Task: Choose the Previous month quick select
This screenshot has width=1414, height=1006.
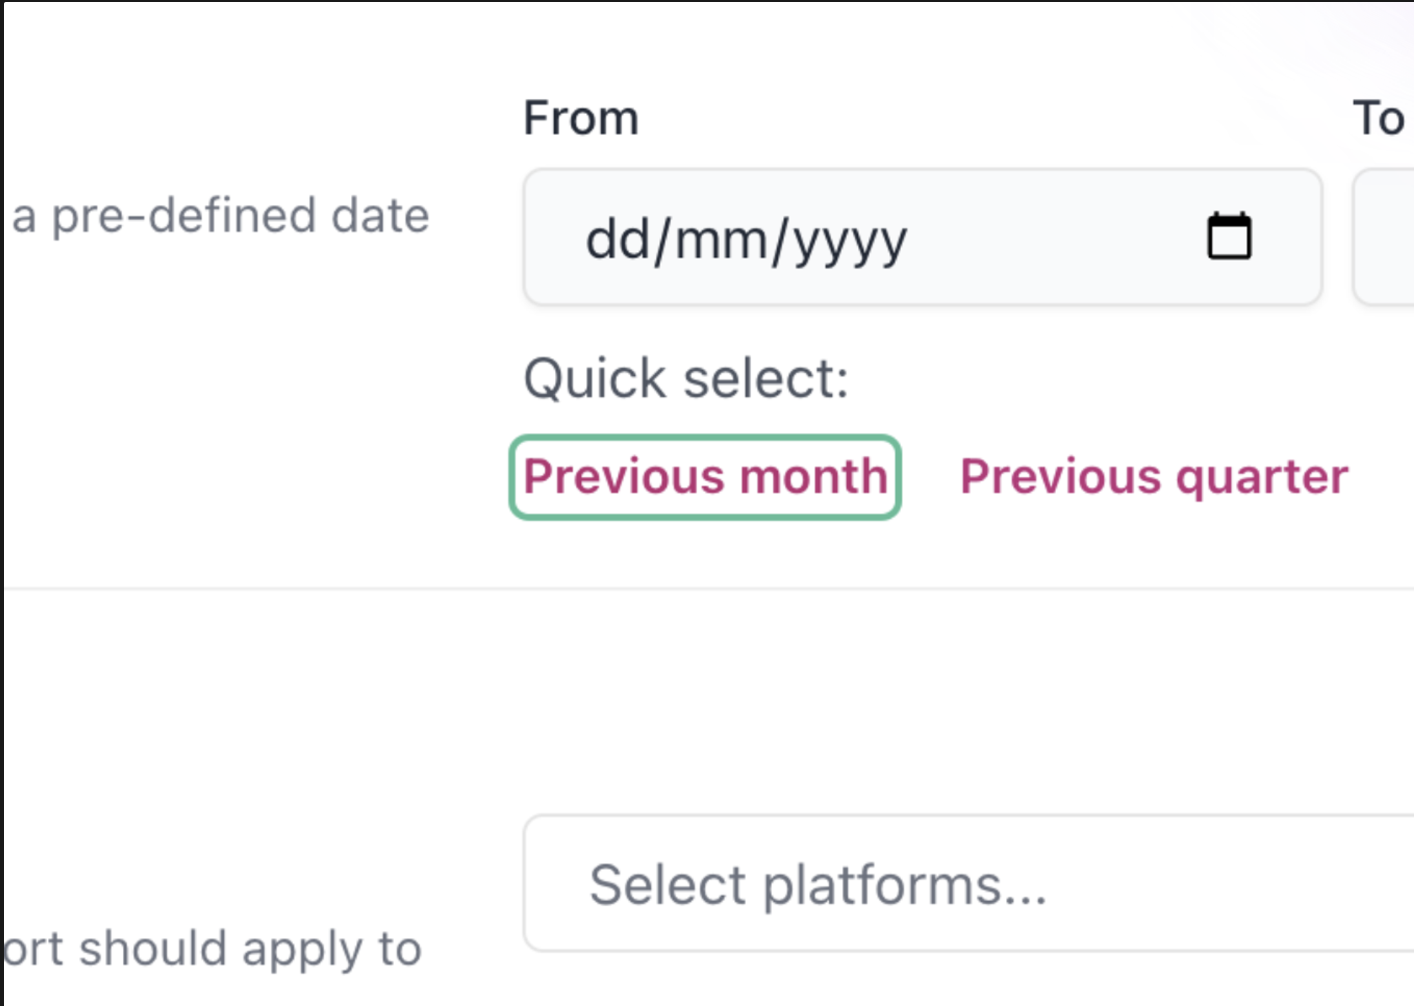Action: click(705, 477)
